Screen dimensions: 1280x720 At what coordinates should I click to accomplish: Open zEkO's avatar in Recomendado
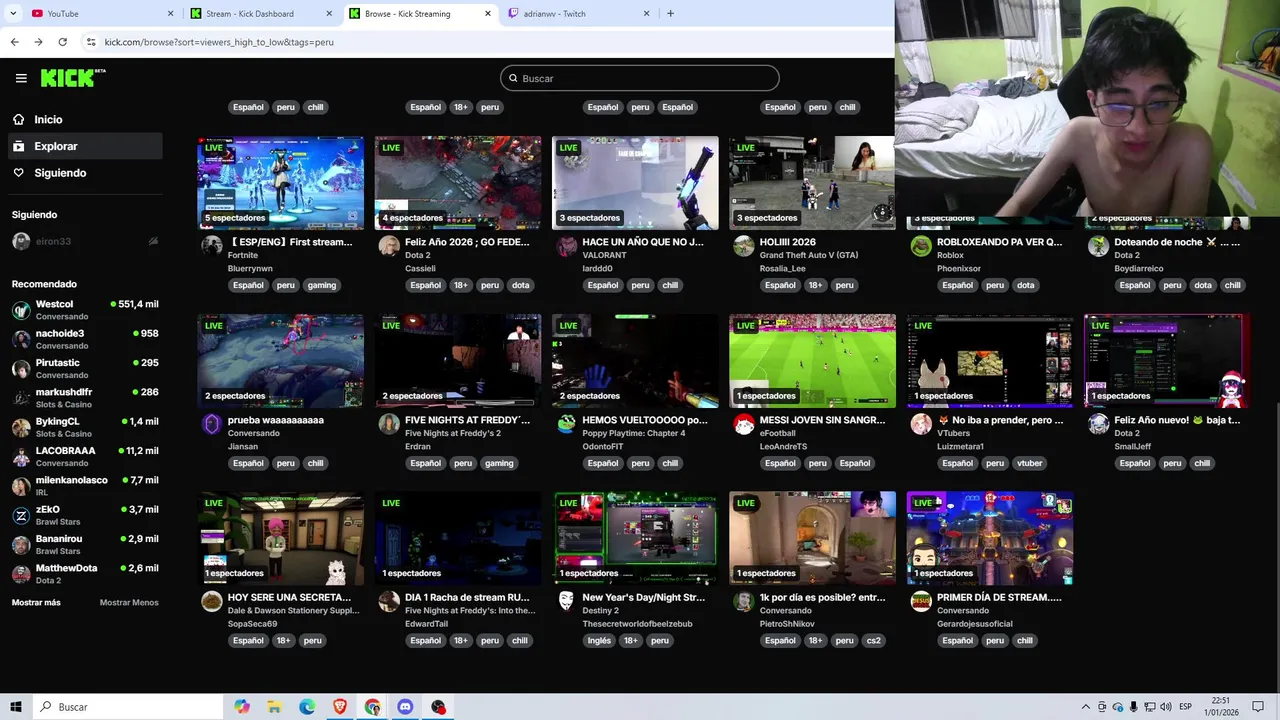coord(21,516)
